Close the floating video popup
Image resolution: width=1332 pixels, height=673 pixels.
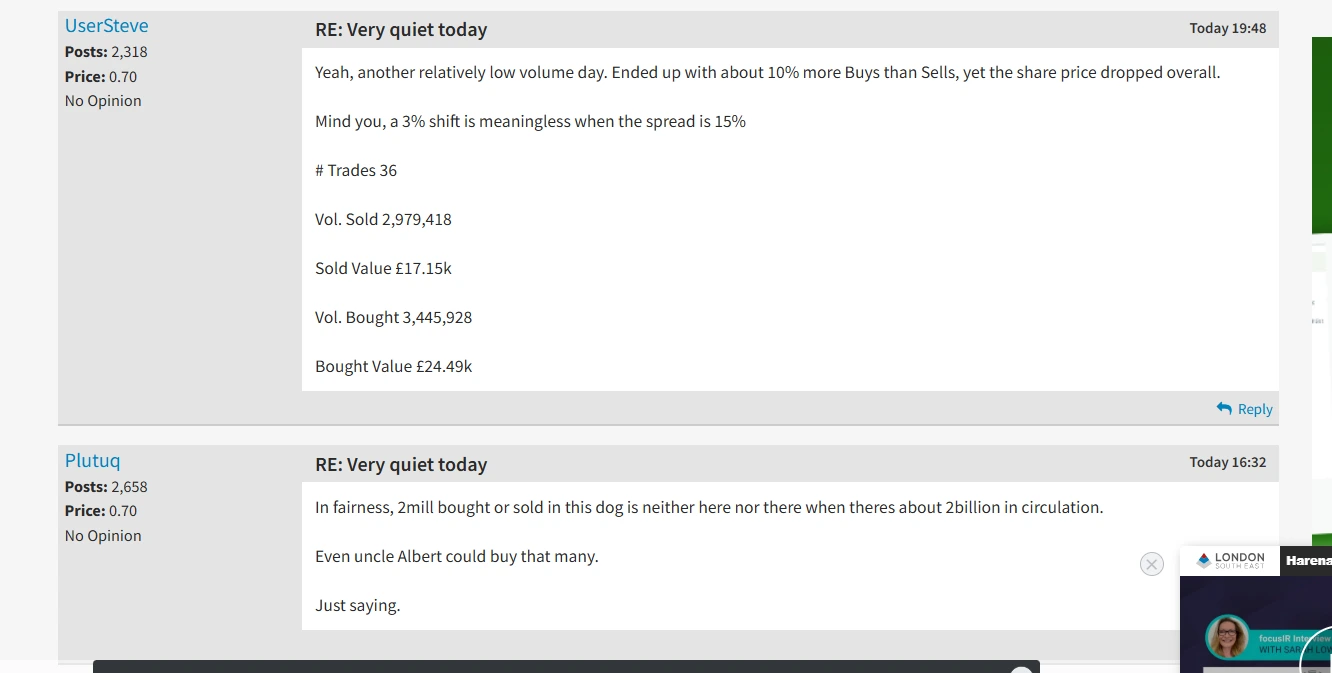coord(1152,564)
